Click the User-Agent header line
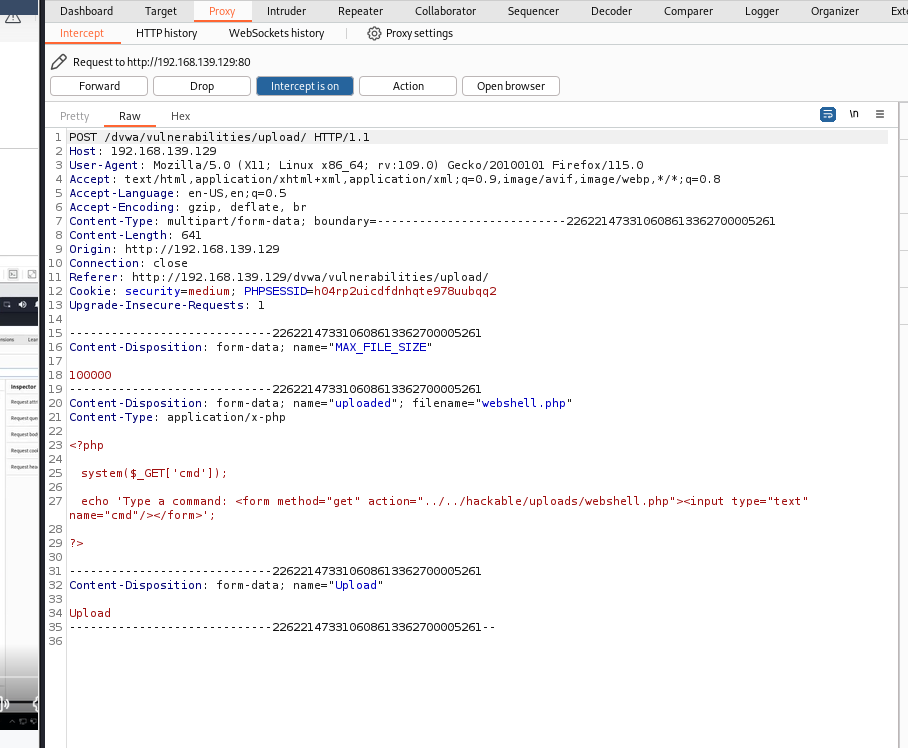 click(x=356, y=165)
